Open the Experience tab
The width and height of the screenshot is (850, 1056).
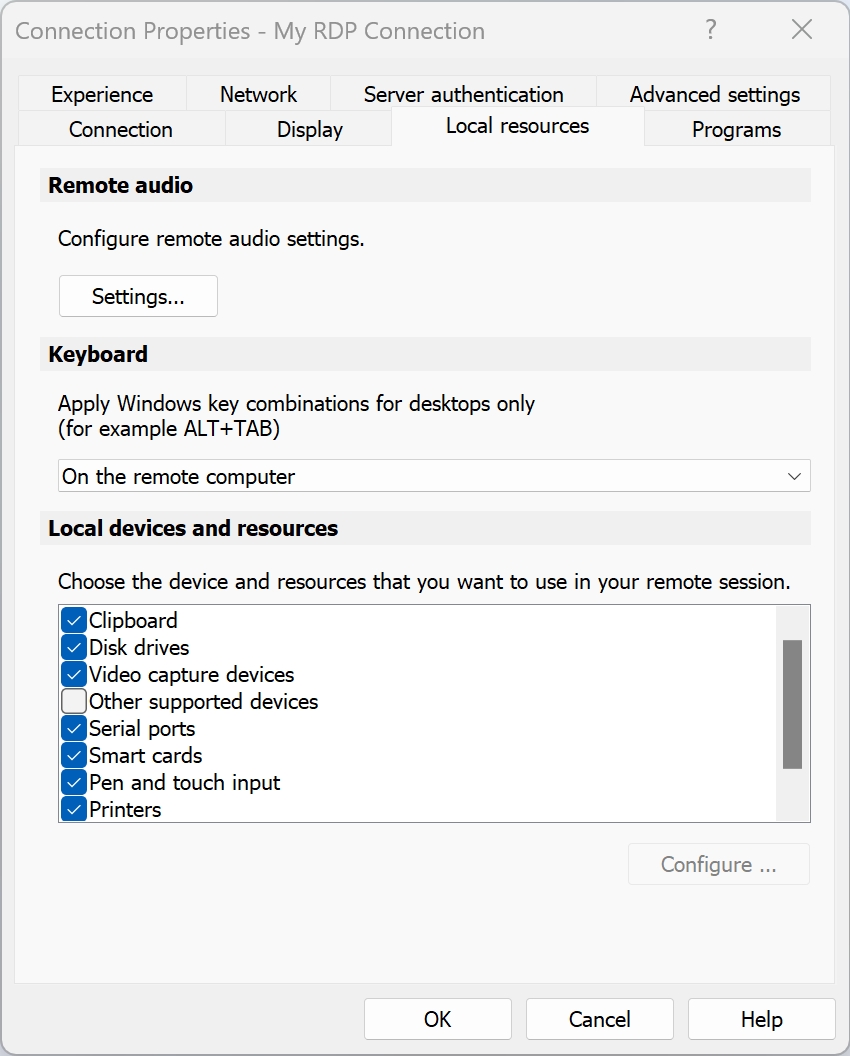102,94
